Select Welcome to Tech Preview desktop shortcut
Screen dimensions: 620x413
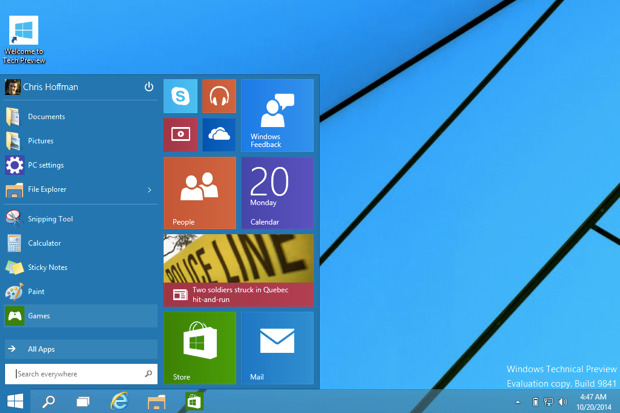click(x=24, y=40)
